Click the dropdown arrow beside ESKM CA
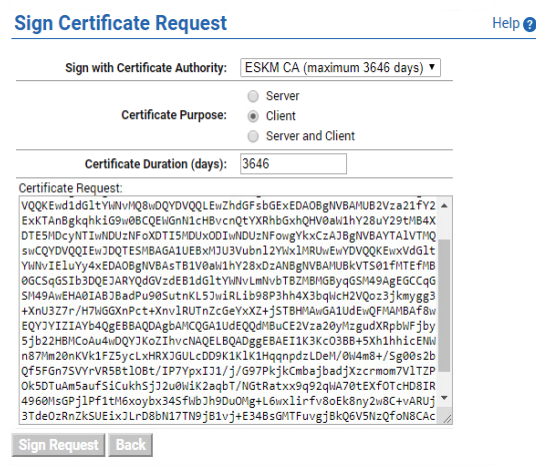This screenshot has height=472, width=547. coord(432,66)
